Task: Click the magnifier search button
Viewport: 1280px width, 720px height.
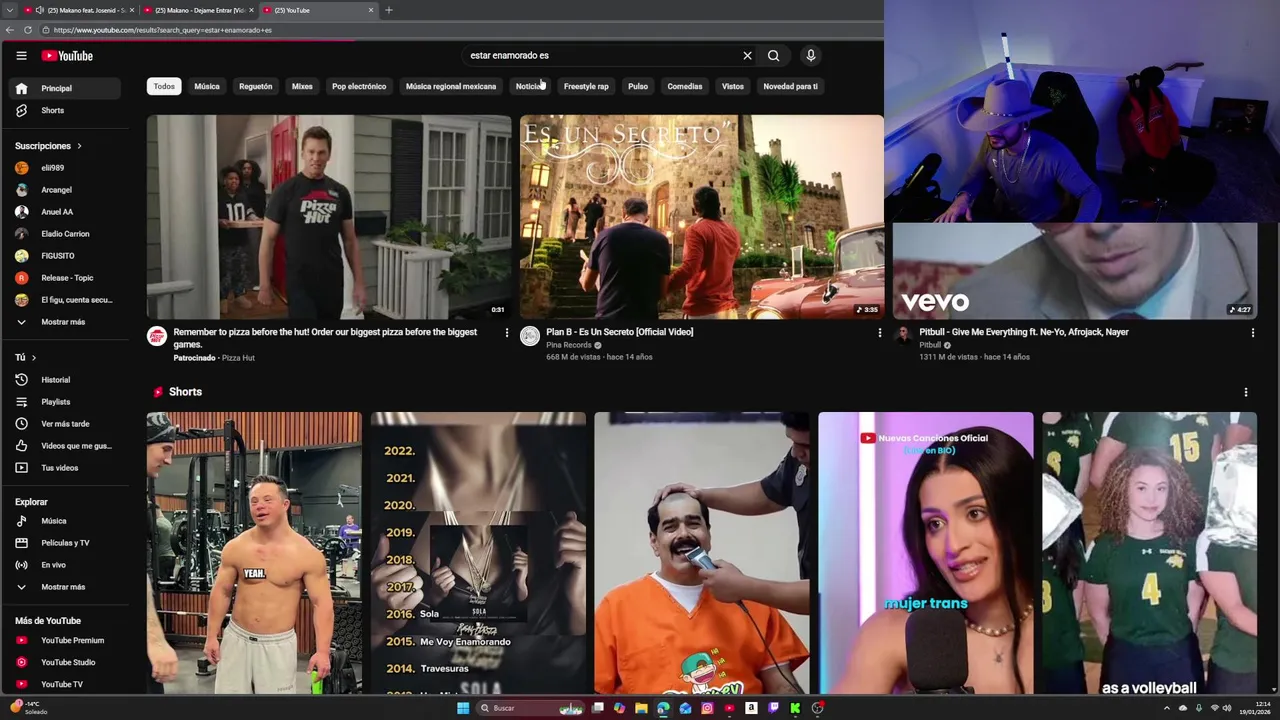Action: [773, 56]
